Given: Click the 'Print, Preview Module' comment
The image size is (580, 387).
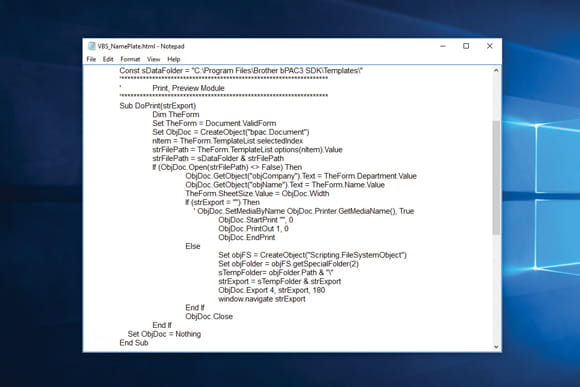Looking at the screenshot, I should [x=188, y=88].
